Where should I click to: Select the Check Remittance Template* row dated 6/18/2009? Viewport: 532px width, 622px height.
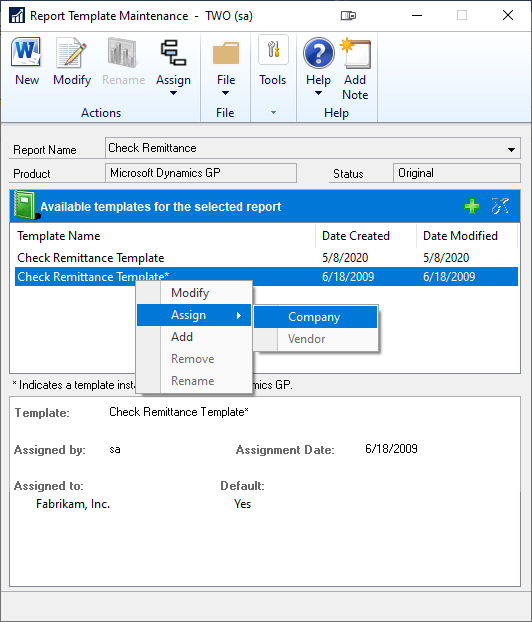point(266,276)
